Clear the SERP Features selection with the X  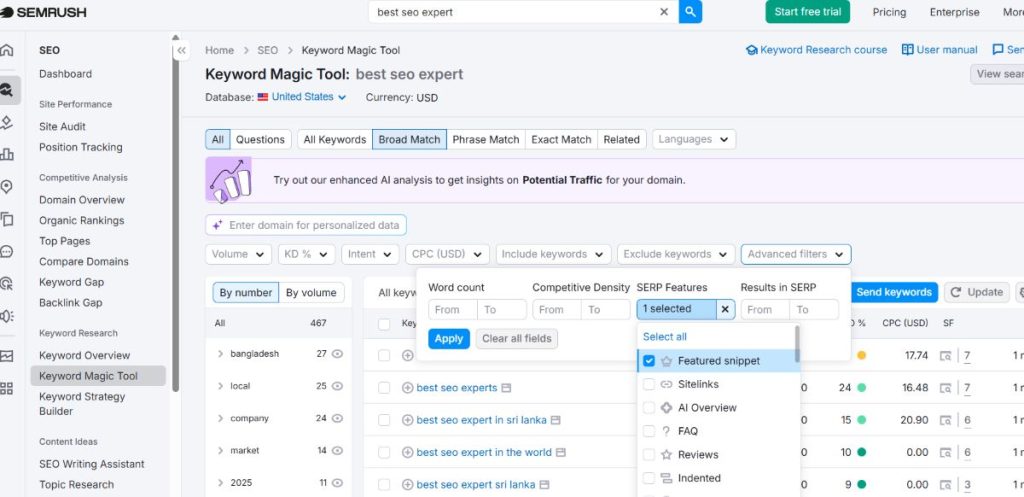point(725,310)
